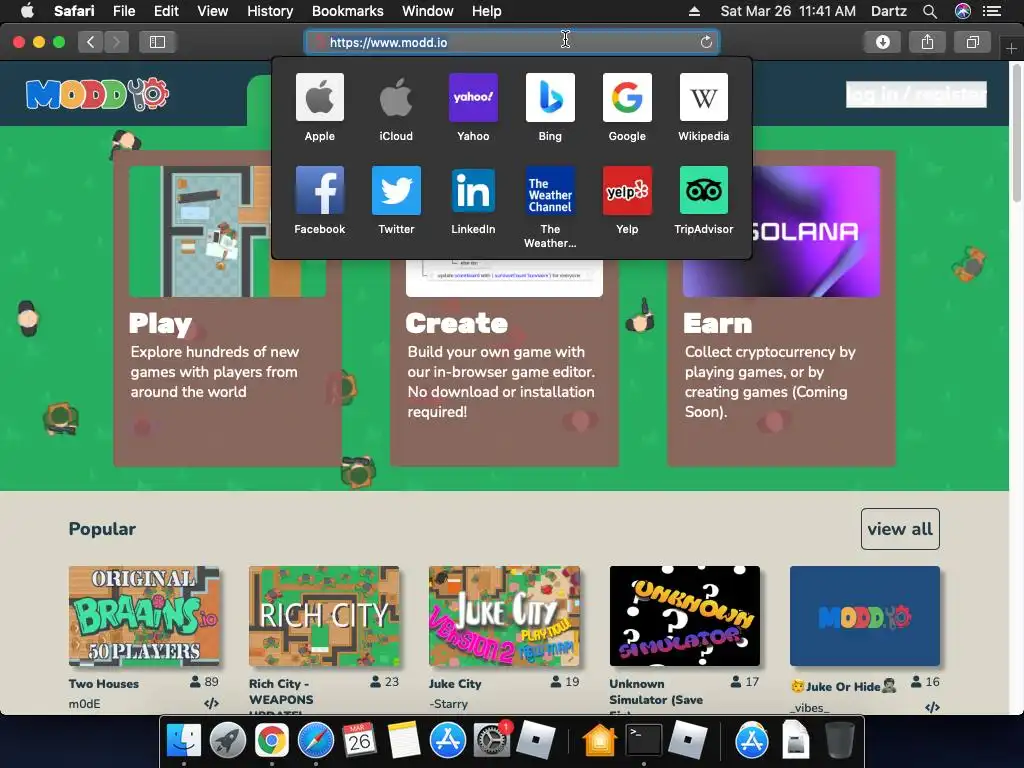
Task: Open the Rich City game thumbnail
Action: (324, 616)
